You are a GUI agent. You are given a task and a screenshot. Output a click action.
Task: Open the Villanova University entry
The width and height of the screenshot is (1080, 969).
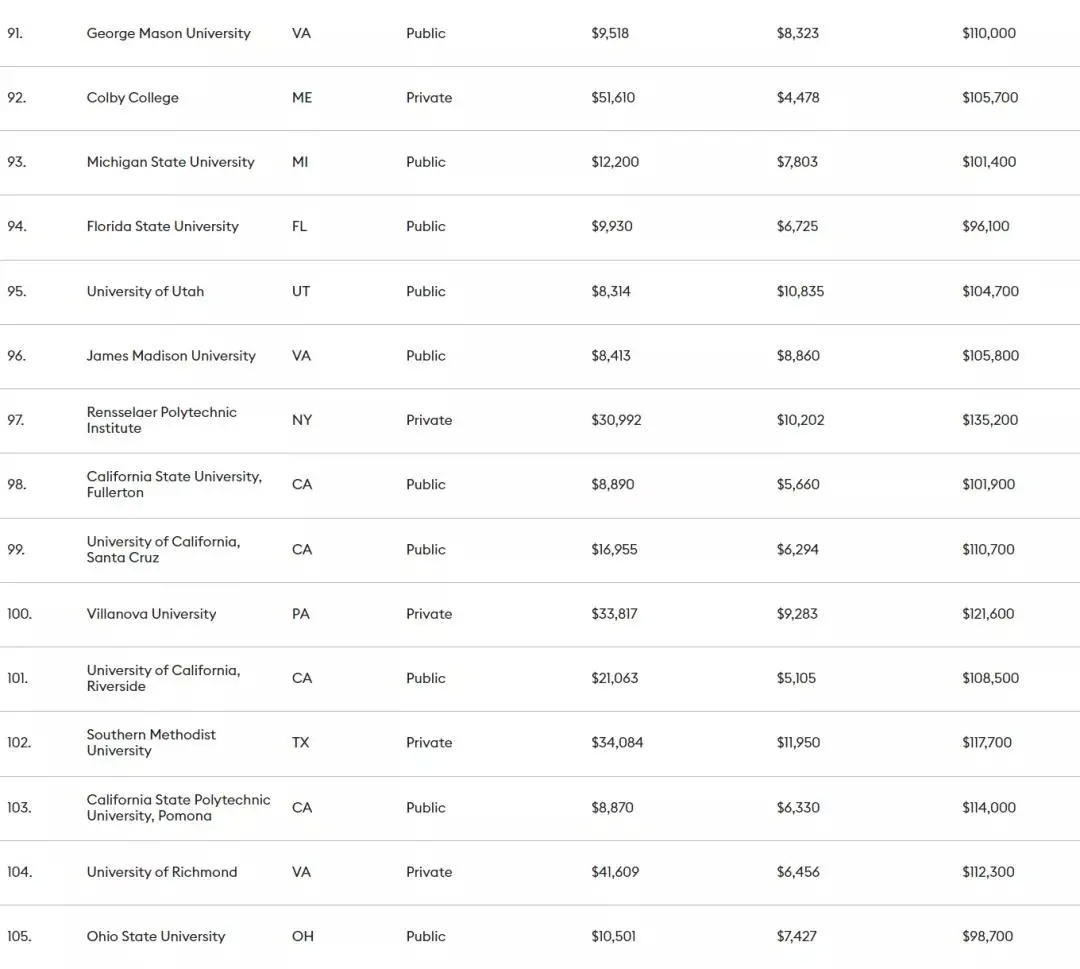coord(151,614)
